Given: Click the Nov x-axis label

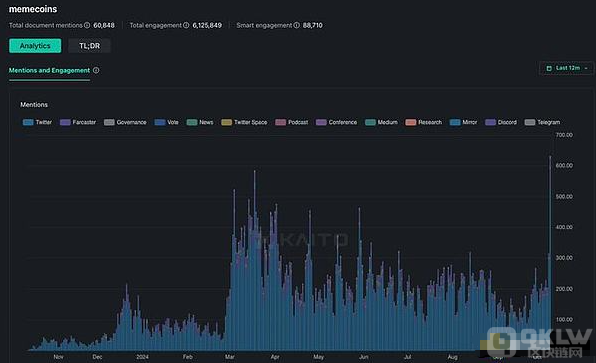Looking at the screenshot, I should point(59,357).
